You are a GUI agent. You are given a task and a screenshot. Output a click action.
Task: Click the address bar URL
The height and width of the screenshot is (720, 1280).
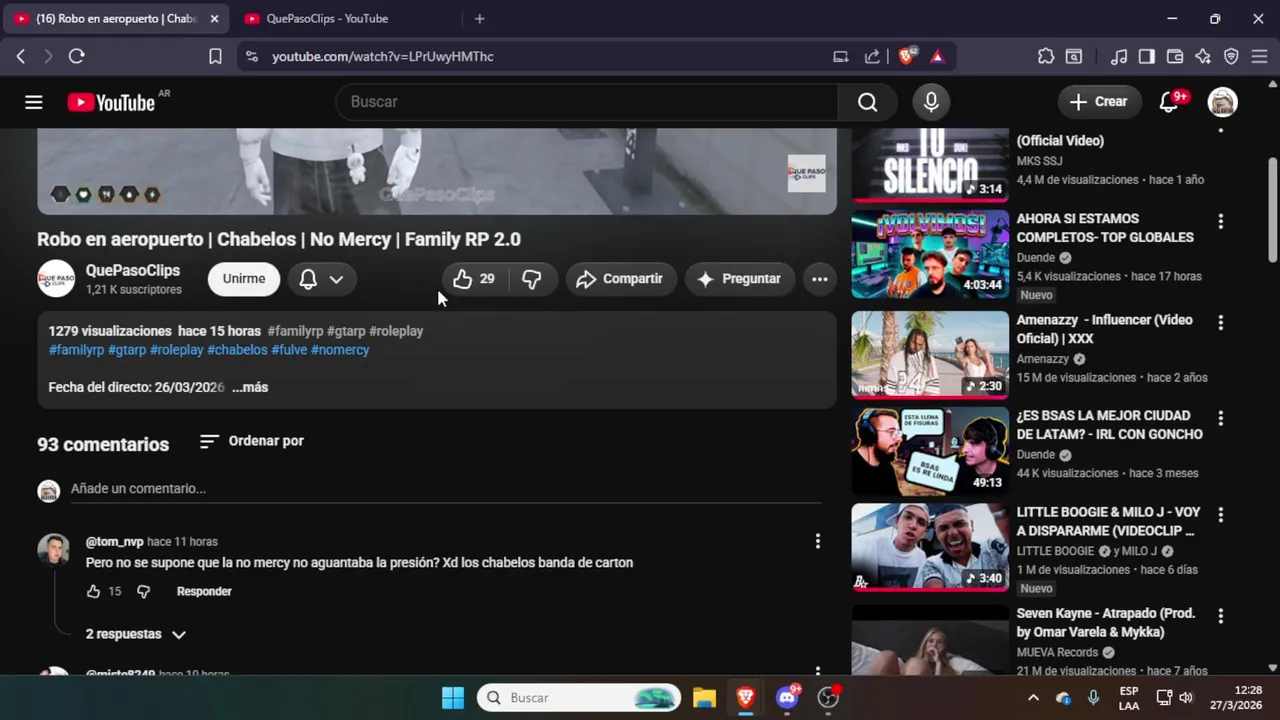pos(382,57)
